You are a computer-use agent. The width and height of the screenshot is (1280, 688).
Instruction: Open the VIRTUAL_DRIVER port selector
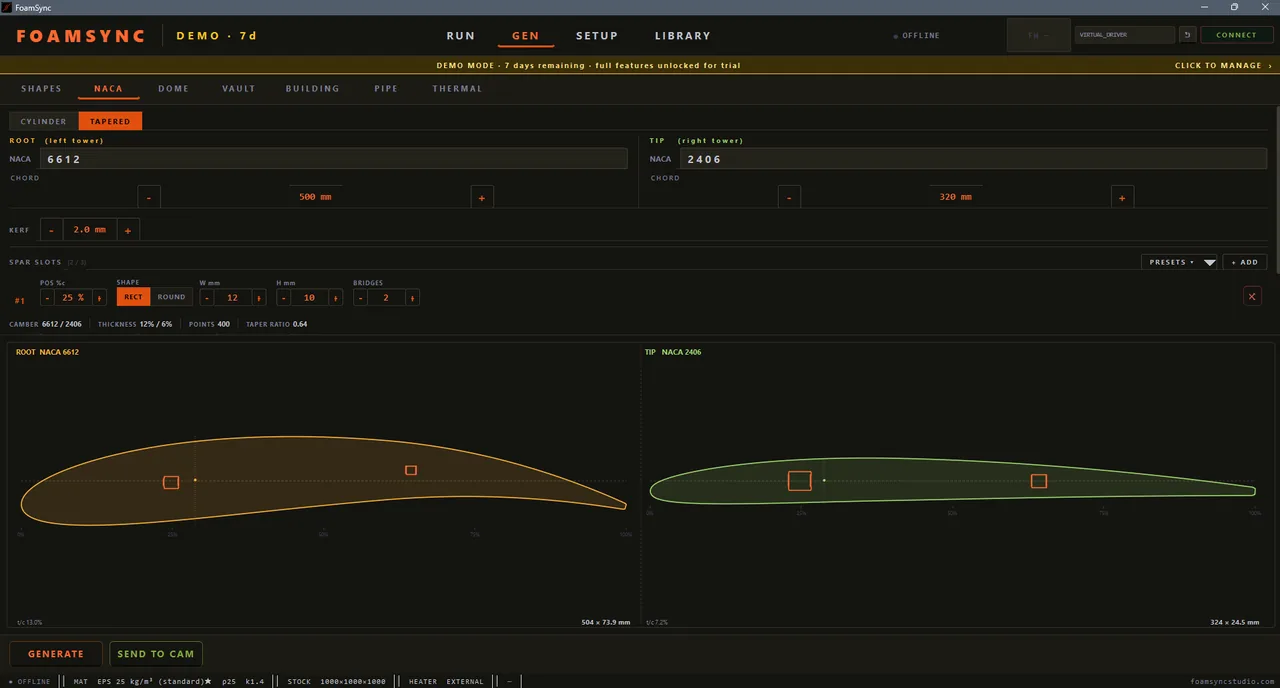click(x=1125, y=35)
